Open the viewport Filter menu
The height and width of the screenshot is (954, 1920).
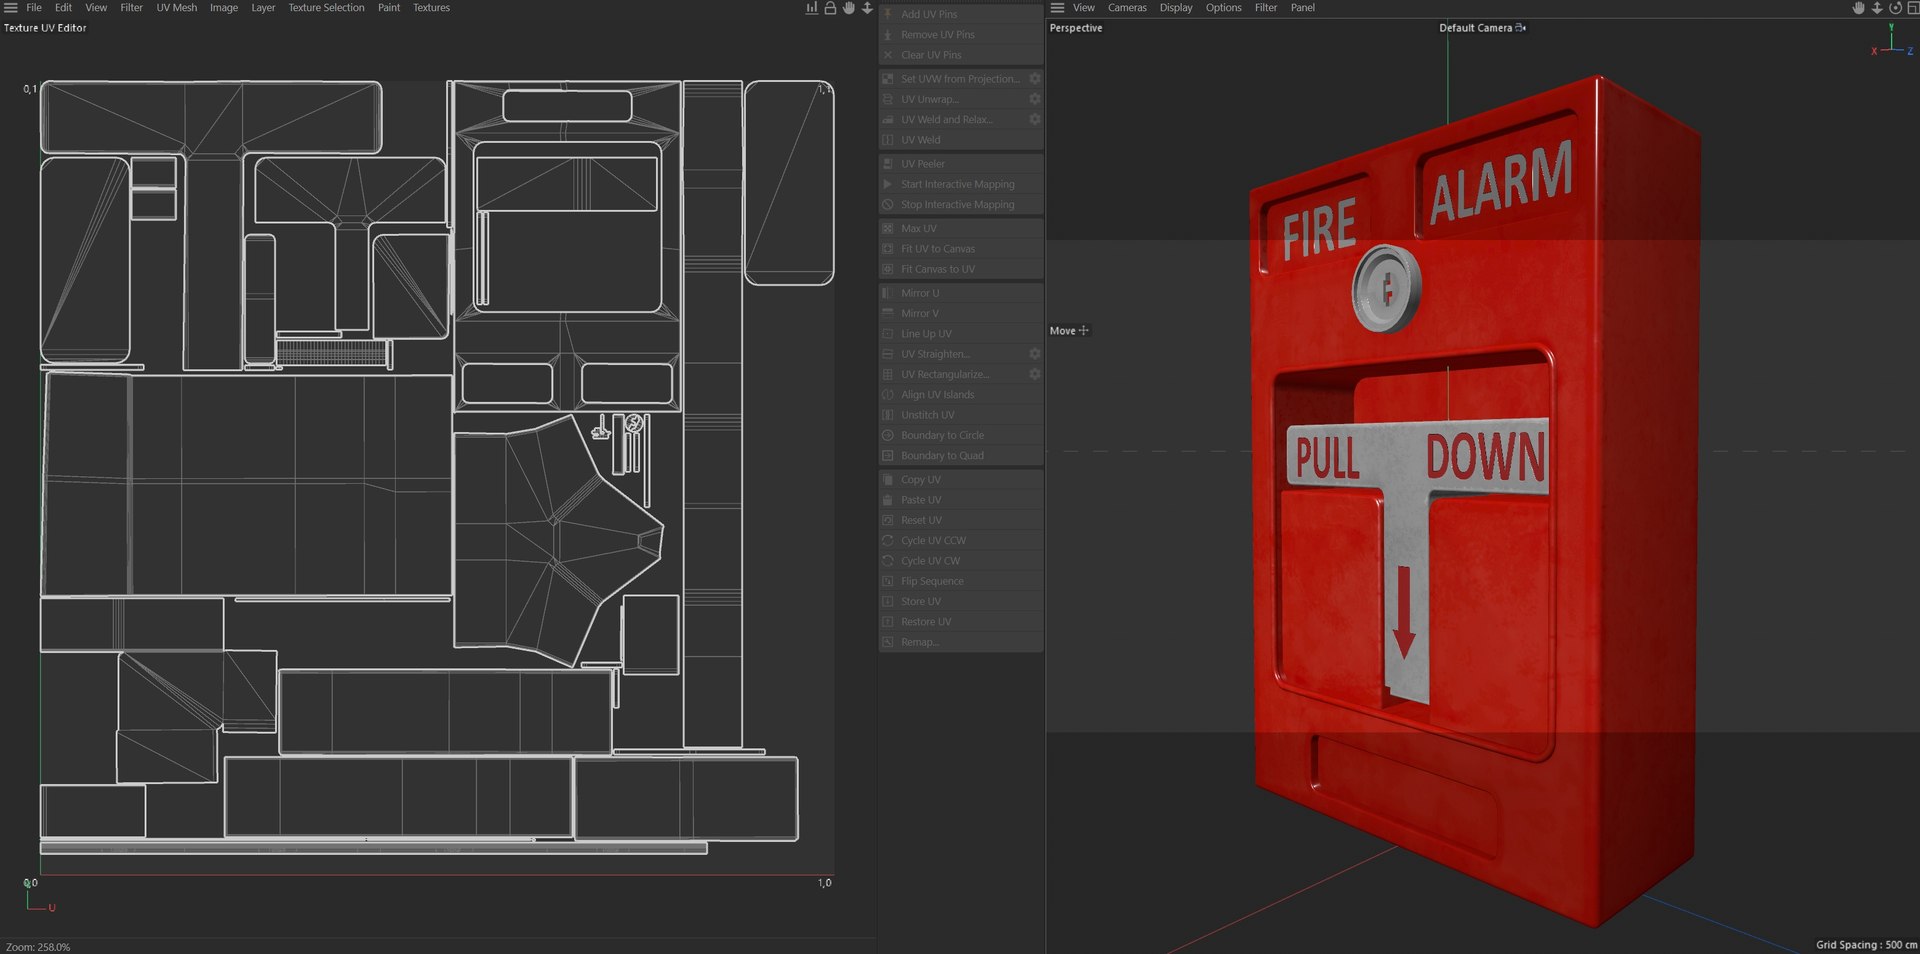1266,8
